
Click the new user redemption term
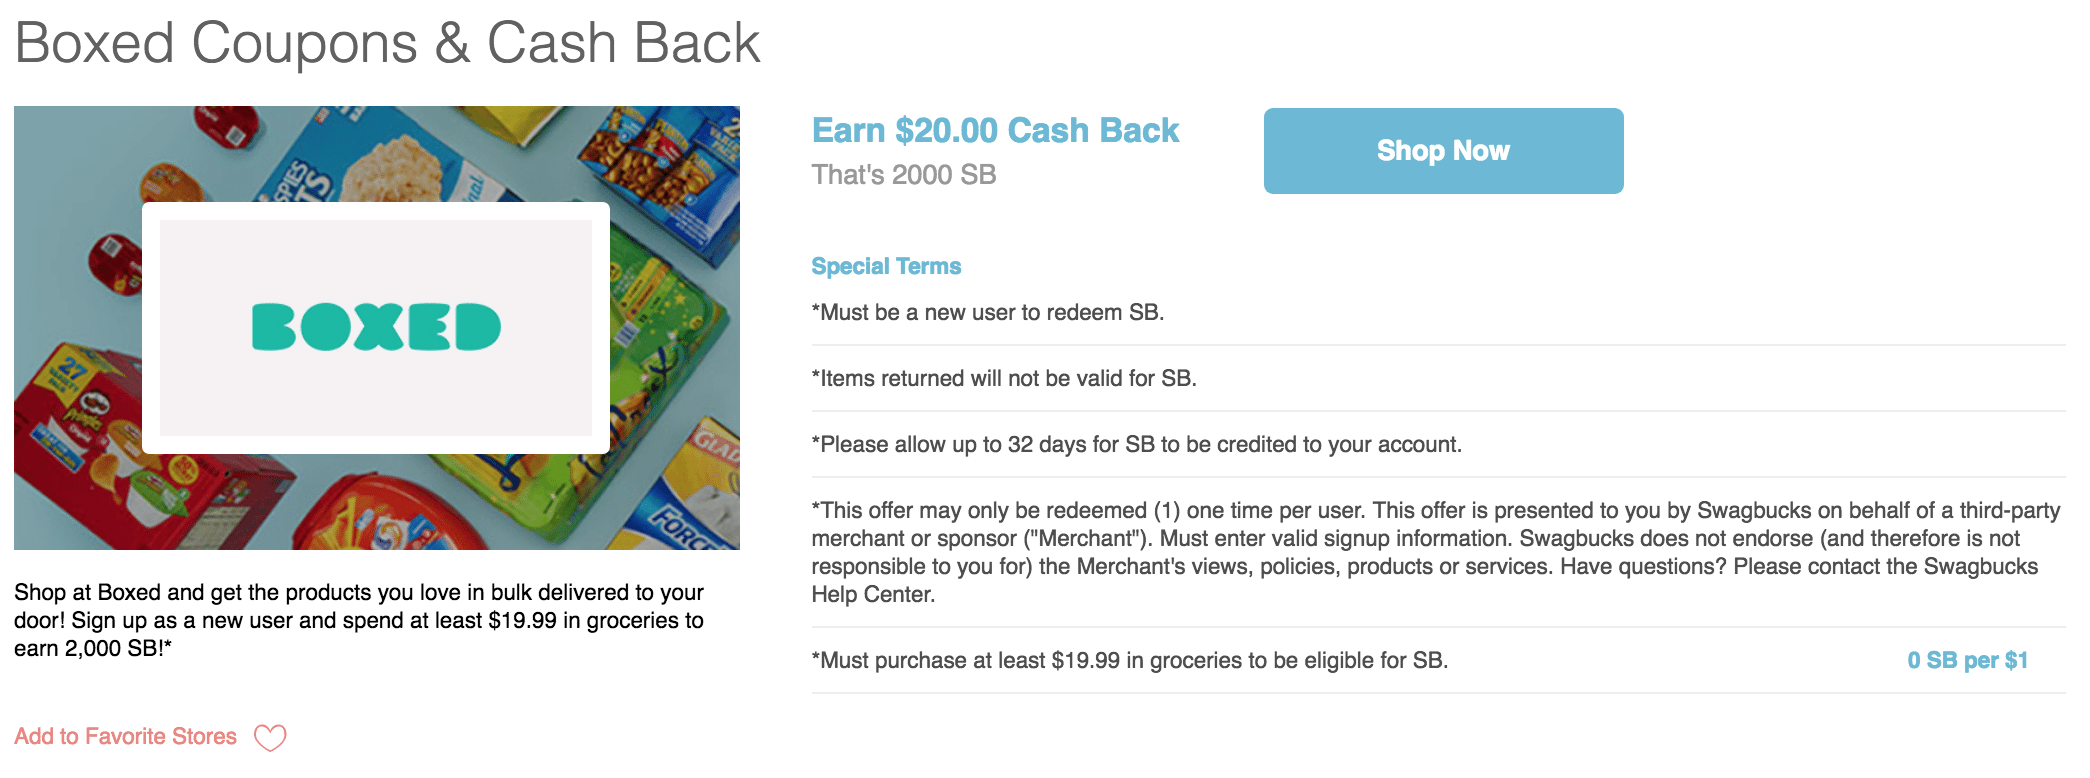987,312
